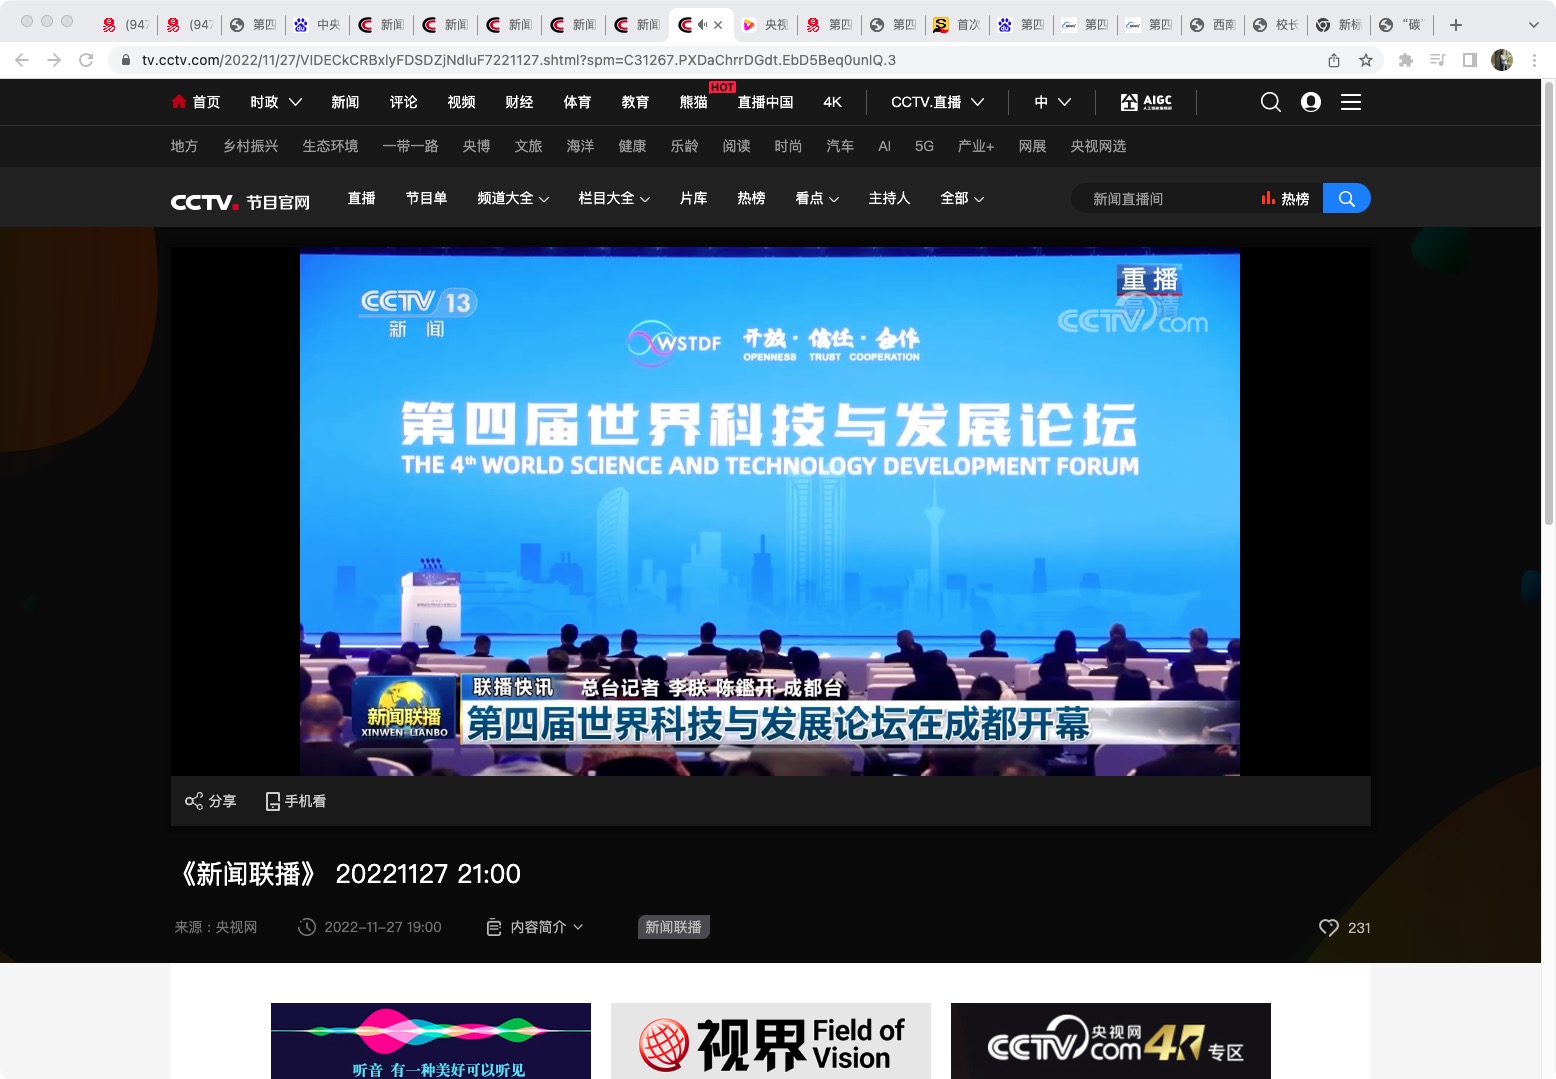Click the 新闻联播 tag button
This screenshot has height=1079, width=1556.
673,928
